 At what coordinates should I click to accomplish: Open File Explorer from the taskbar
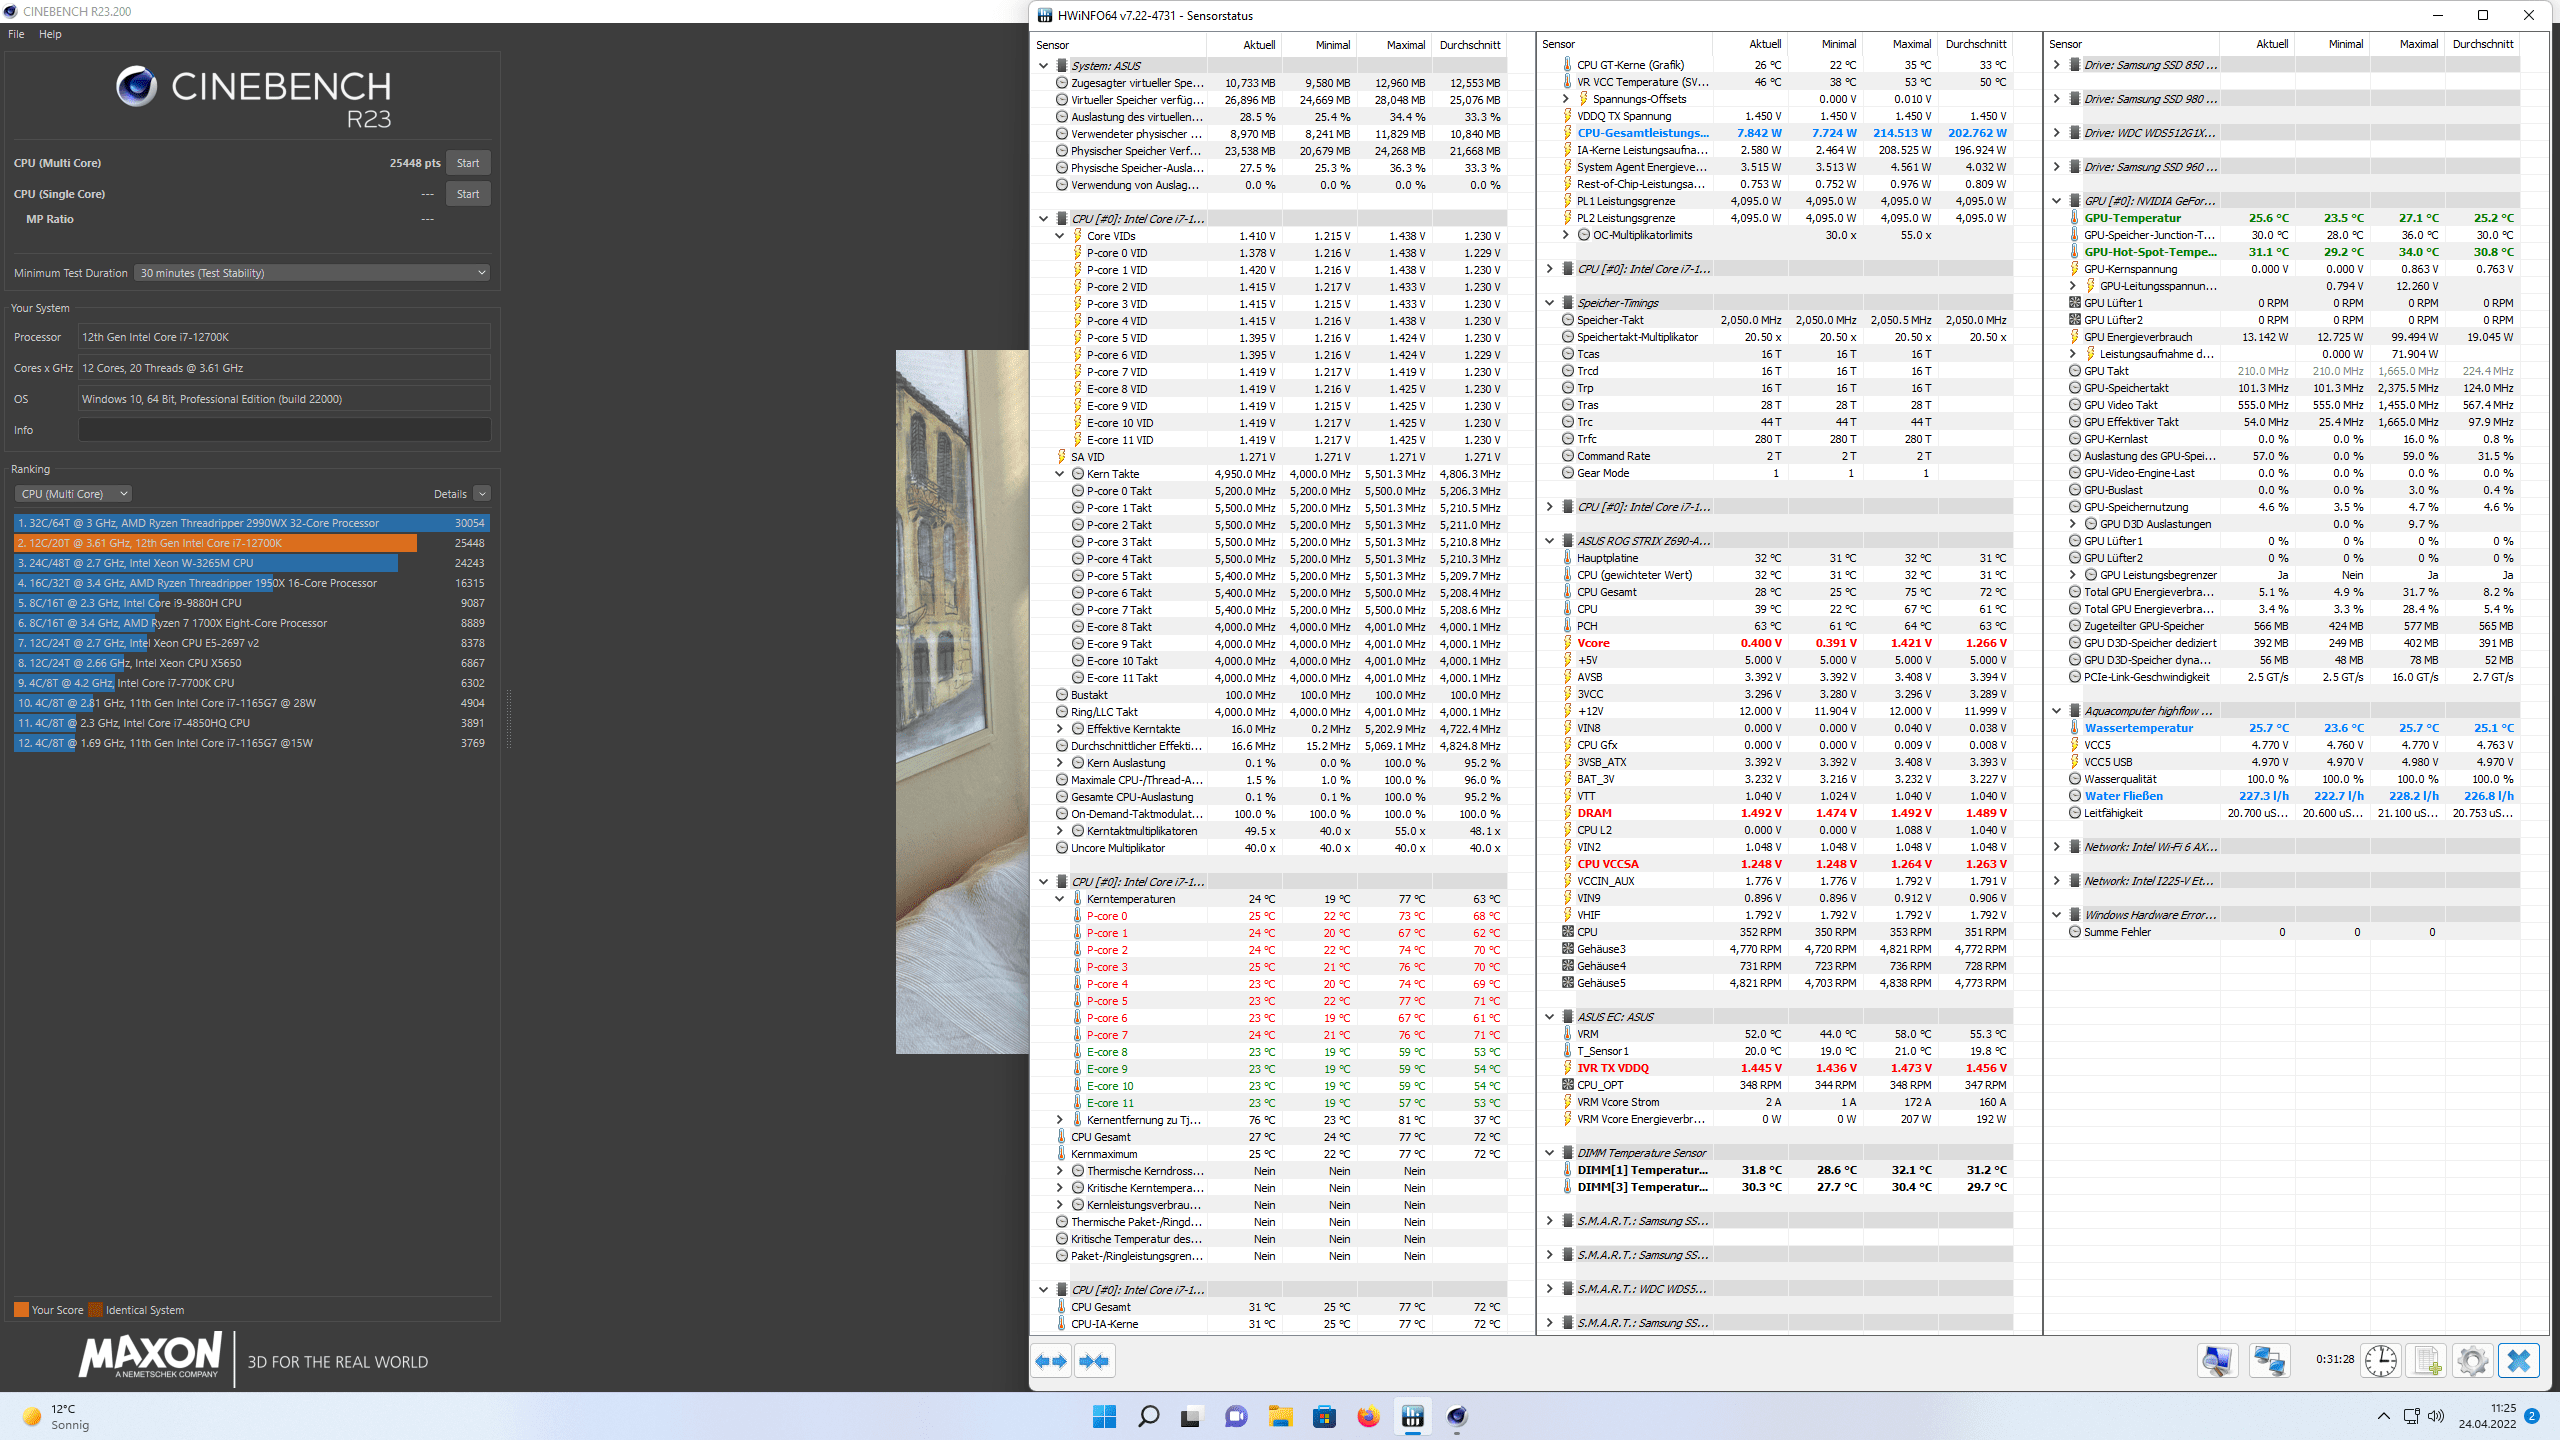click(x=1280, y=1416)
